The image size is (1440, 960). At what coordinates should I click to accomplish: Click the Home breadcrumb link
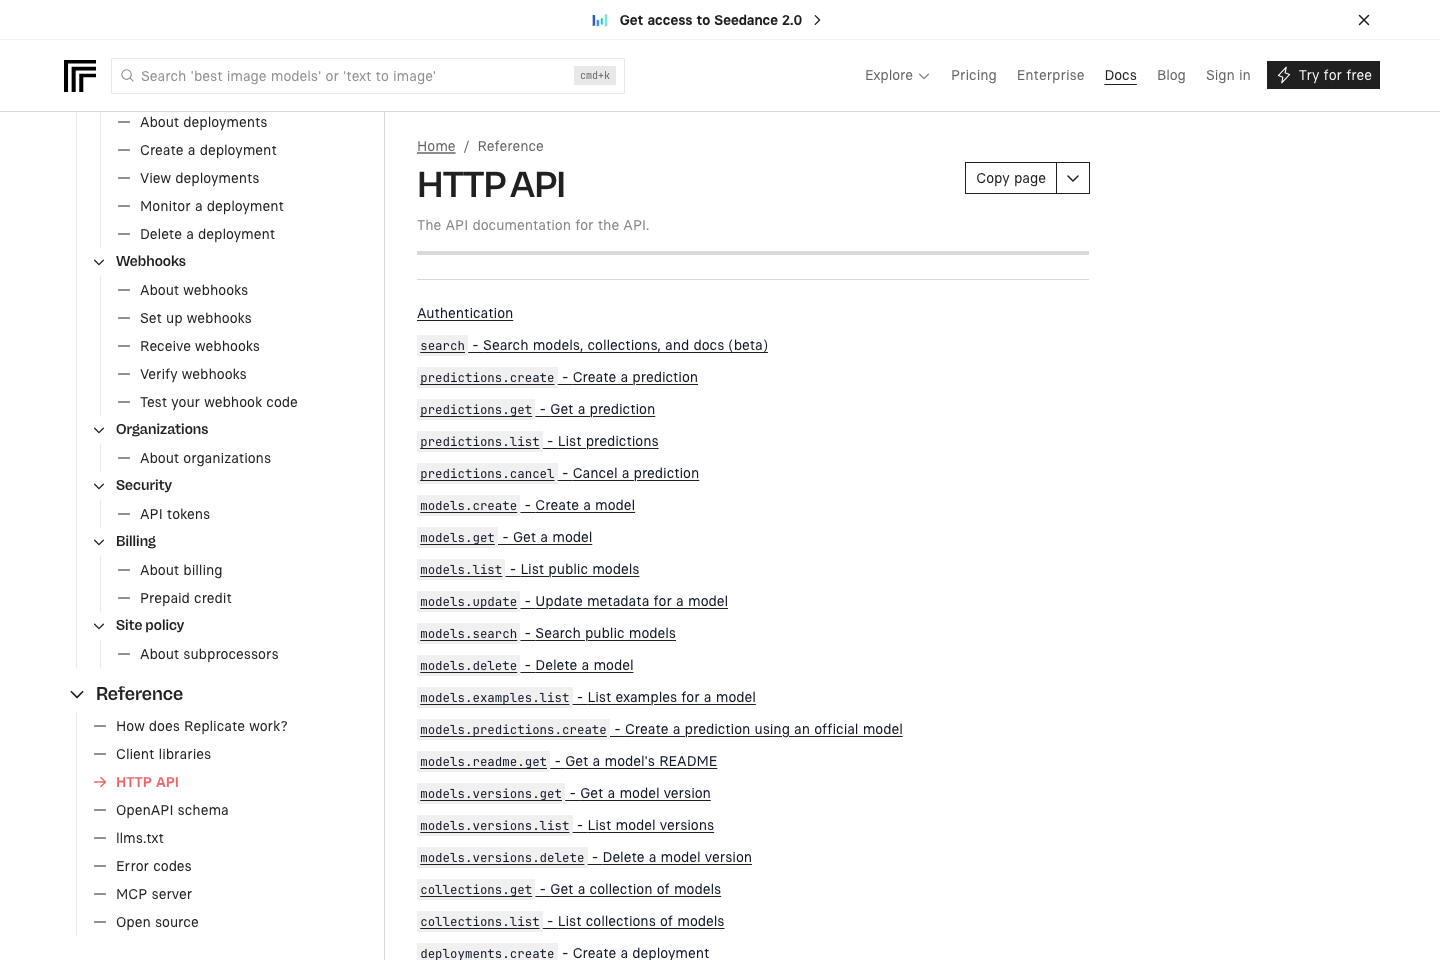pos(436,146)
